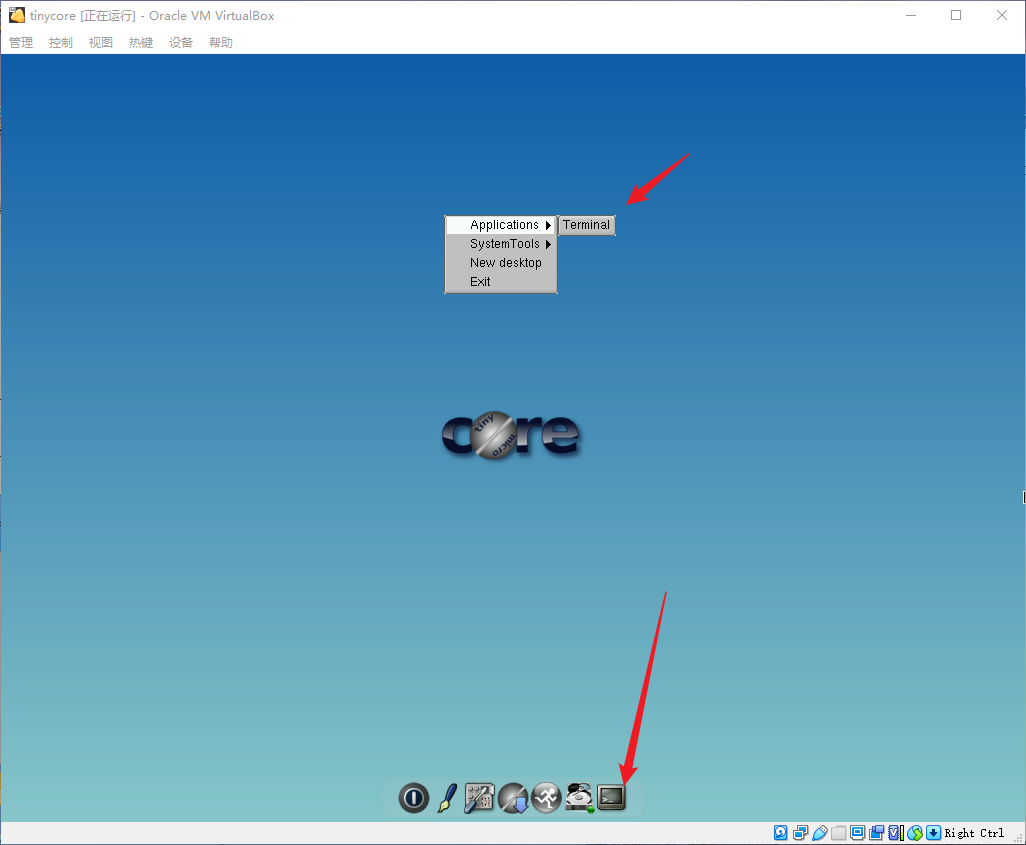
Task: Open the 热键 menu
Action: pos(141,43)
